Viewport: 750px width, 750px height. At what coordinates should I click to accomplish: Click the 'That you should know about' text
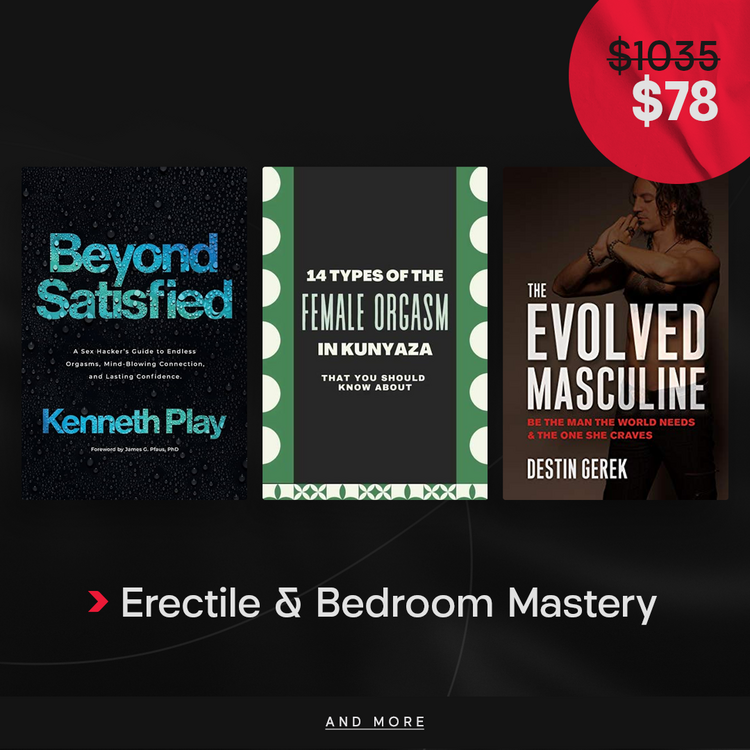374,383
